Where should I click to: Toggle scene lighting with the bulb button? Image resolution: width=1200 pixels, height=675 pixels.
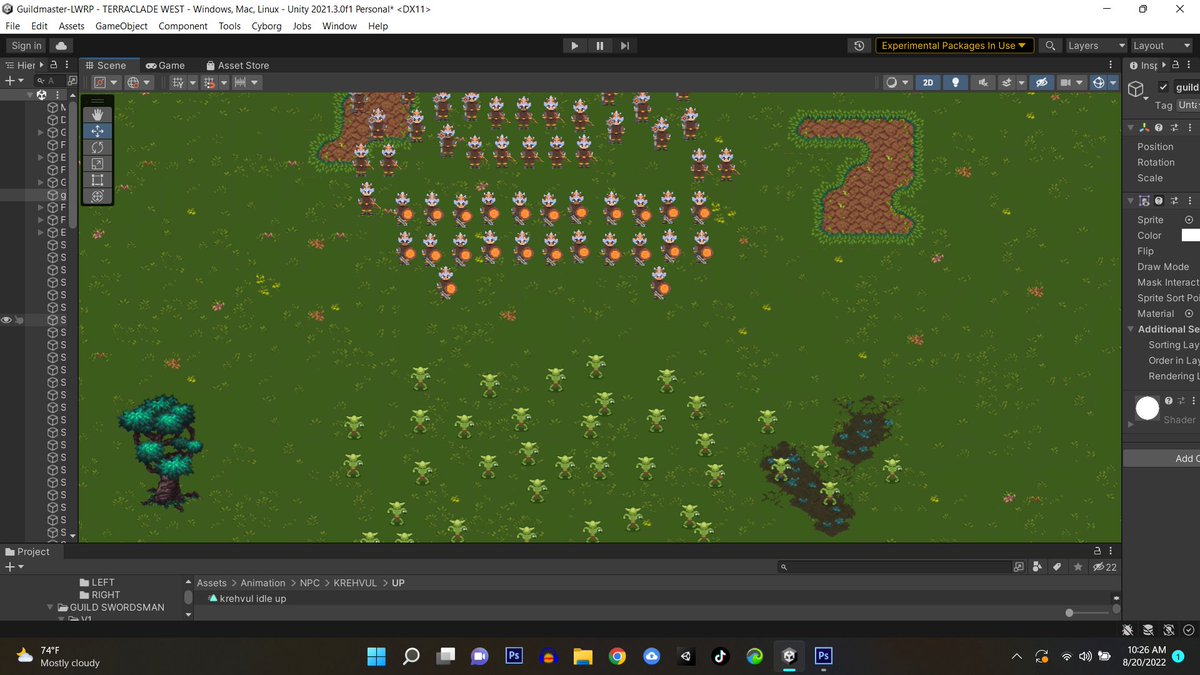click(x=955, y=83)
